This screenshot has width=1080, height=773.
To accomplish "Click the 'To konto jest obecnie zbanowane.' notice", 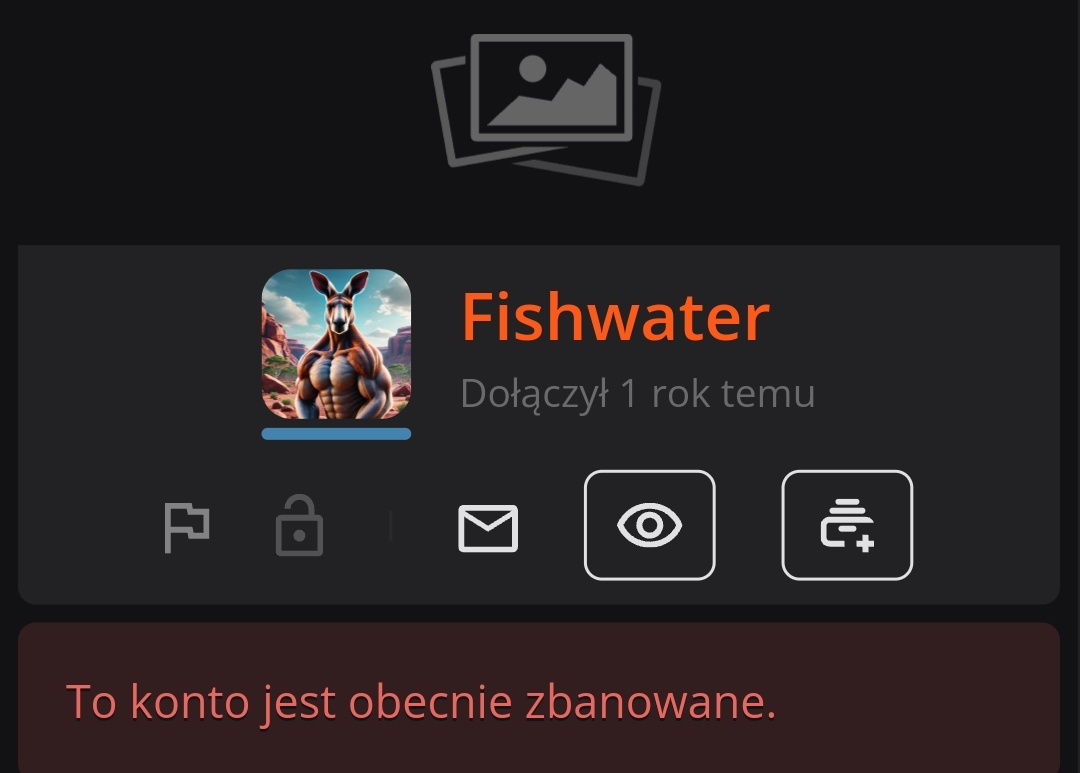I will click(421, 703).
